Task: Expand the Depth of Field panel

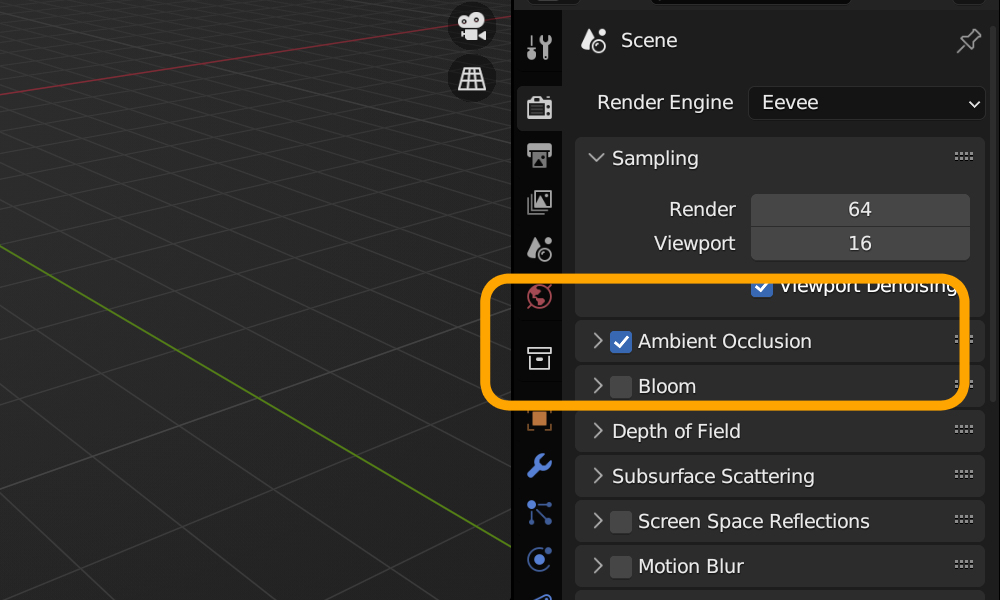Action: pos(598,431)
